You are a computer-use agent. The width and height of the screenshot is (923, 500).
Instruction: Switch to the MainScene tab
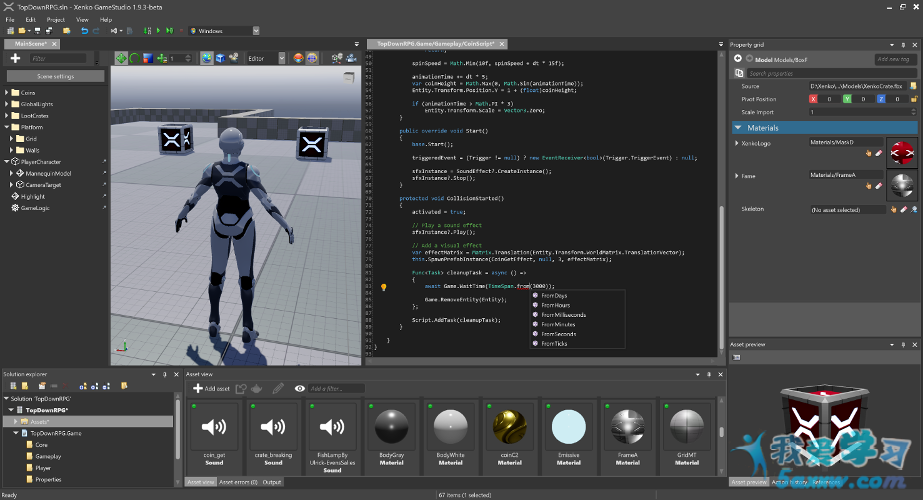pos(31,44)
